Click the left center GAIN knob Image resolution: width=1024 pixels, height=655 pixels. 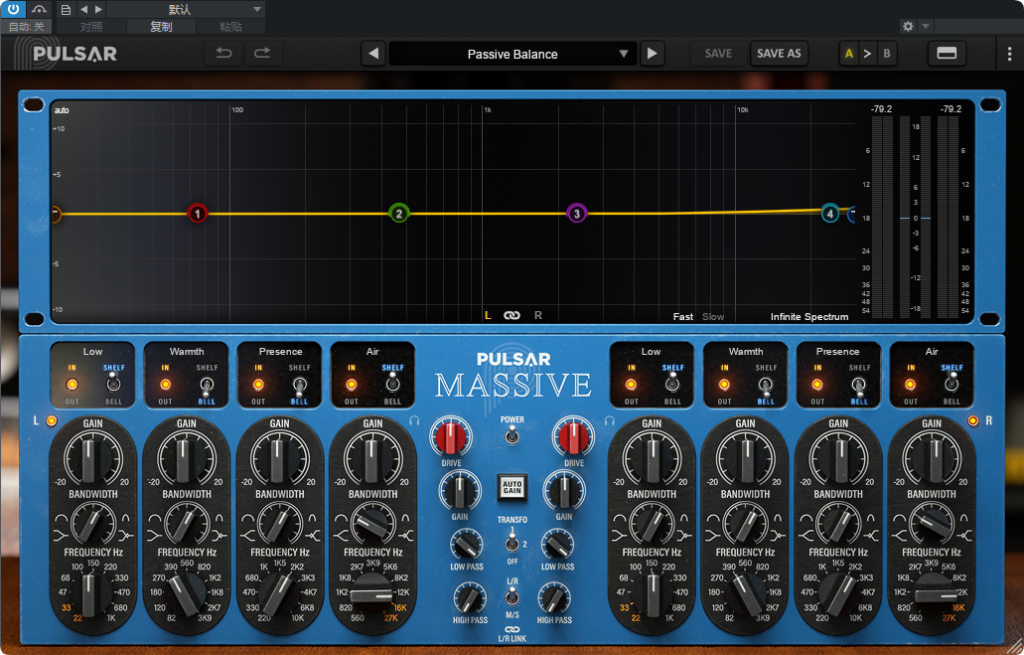(x=460, y=491)
